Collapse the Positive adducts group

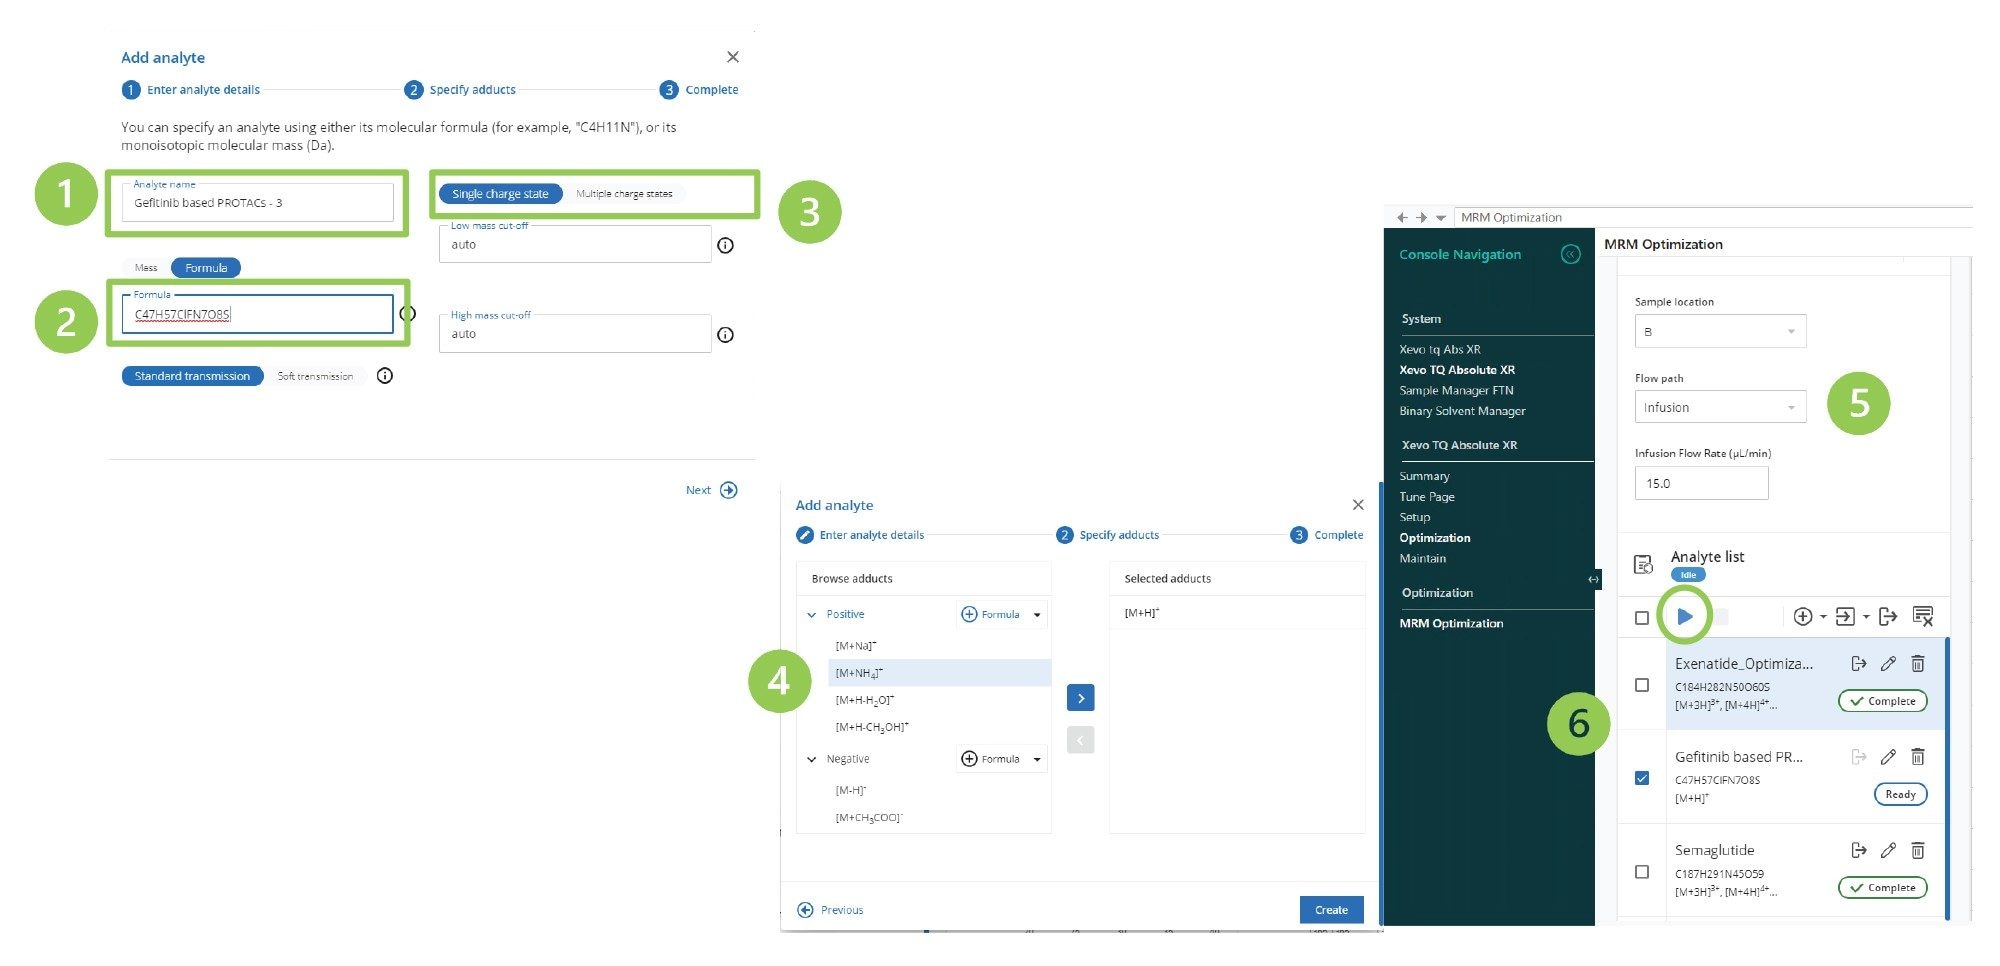pyautogui.click(x=812, y=614)
